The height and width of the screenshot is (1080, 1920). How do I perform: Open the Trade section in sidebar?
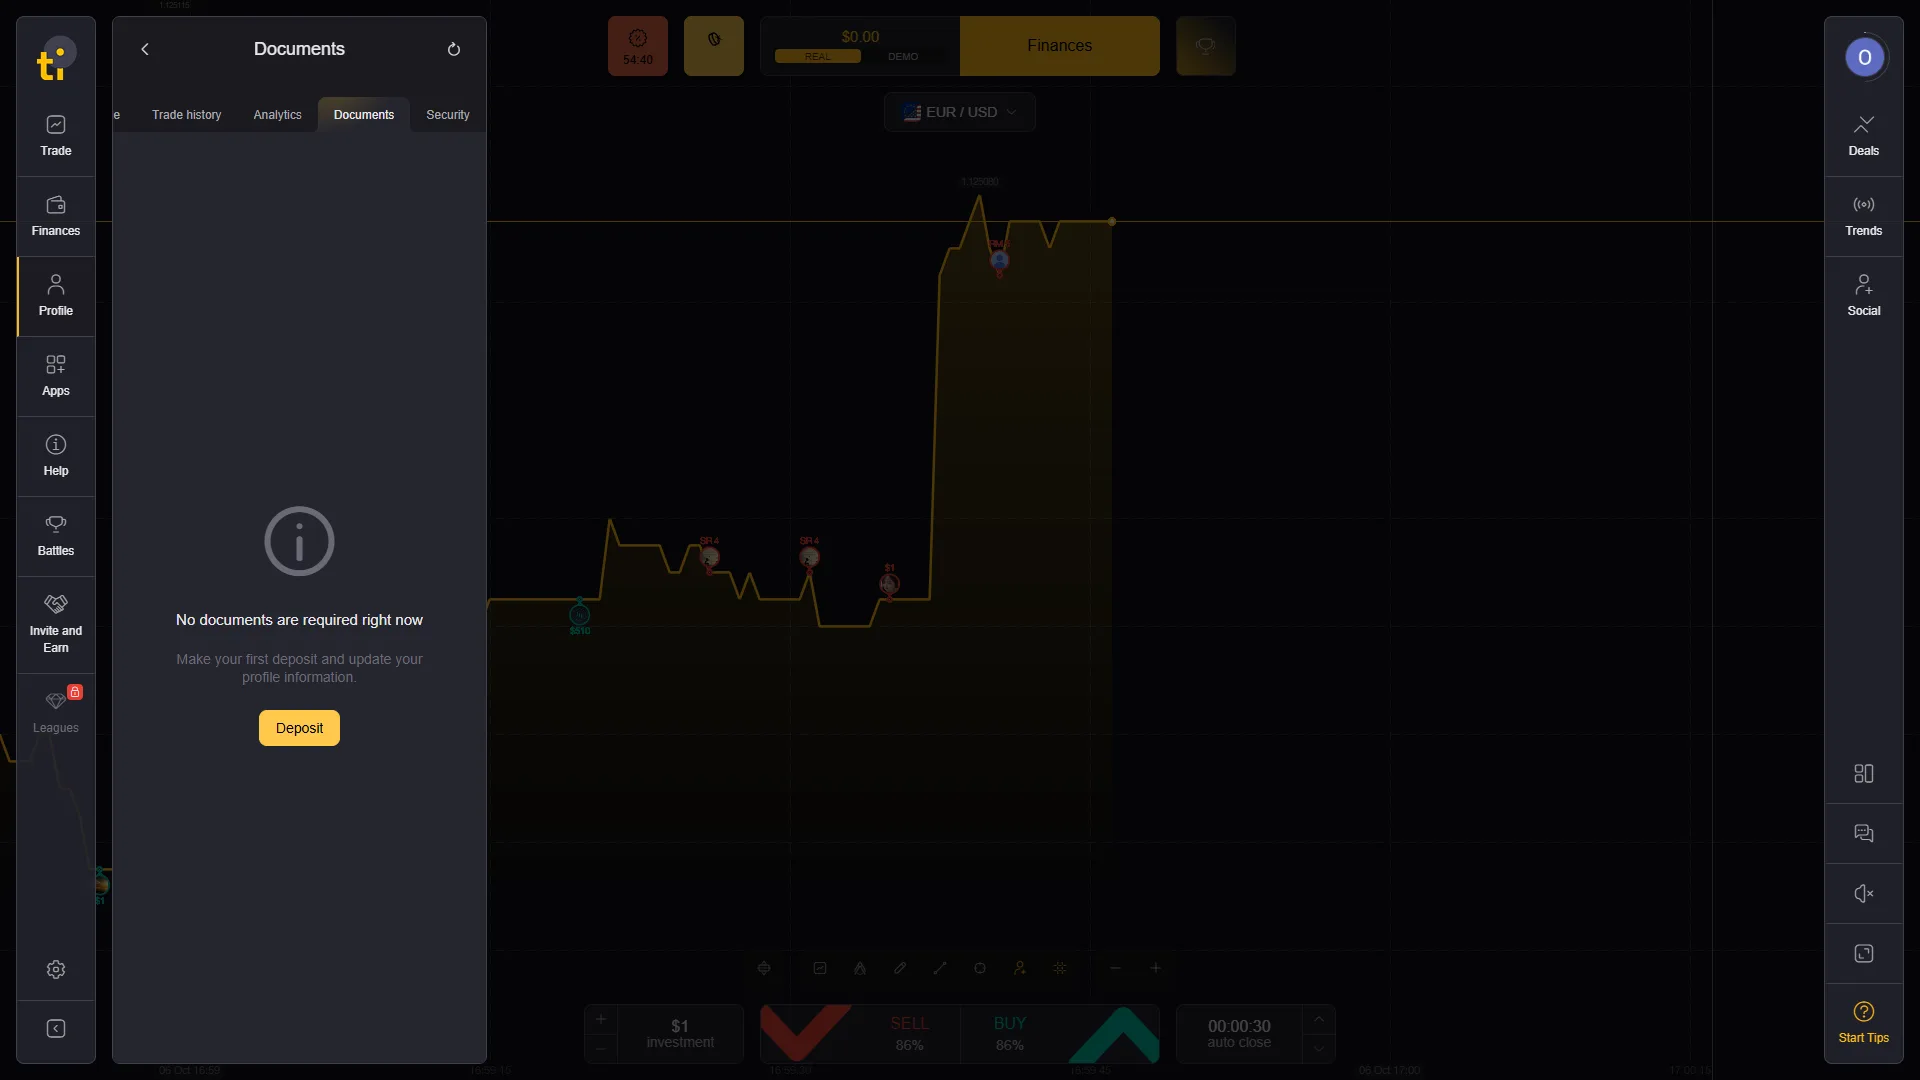(x=56, y=136)
